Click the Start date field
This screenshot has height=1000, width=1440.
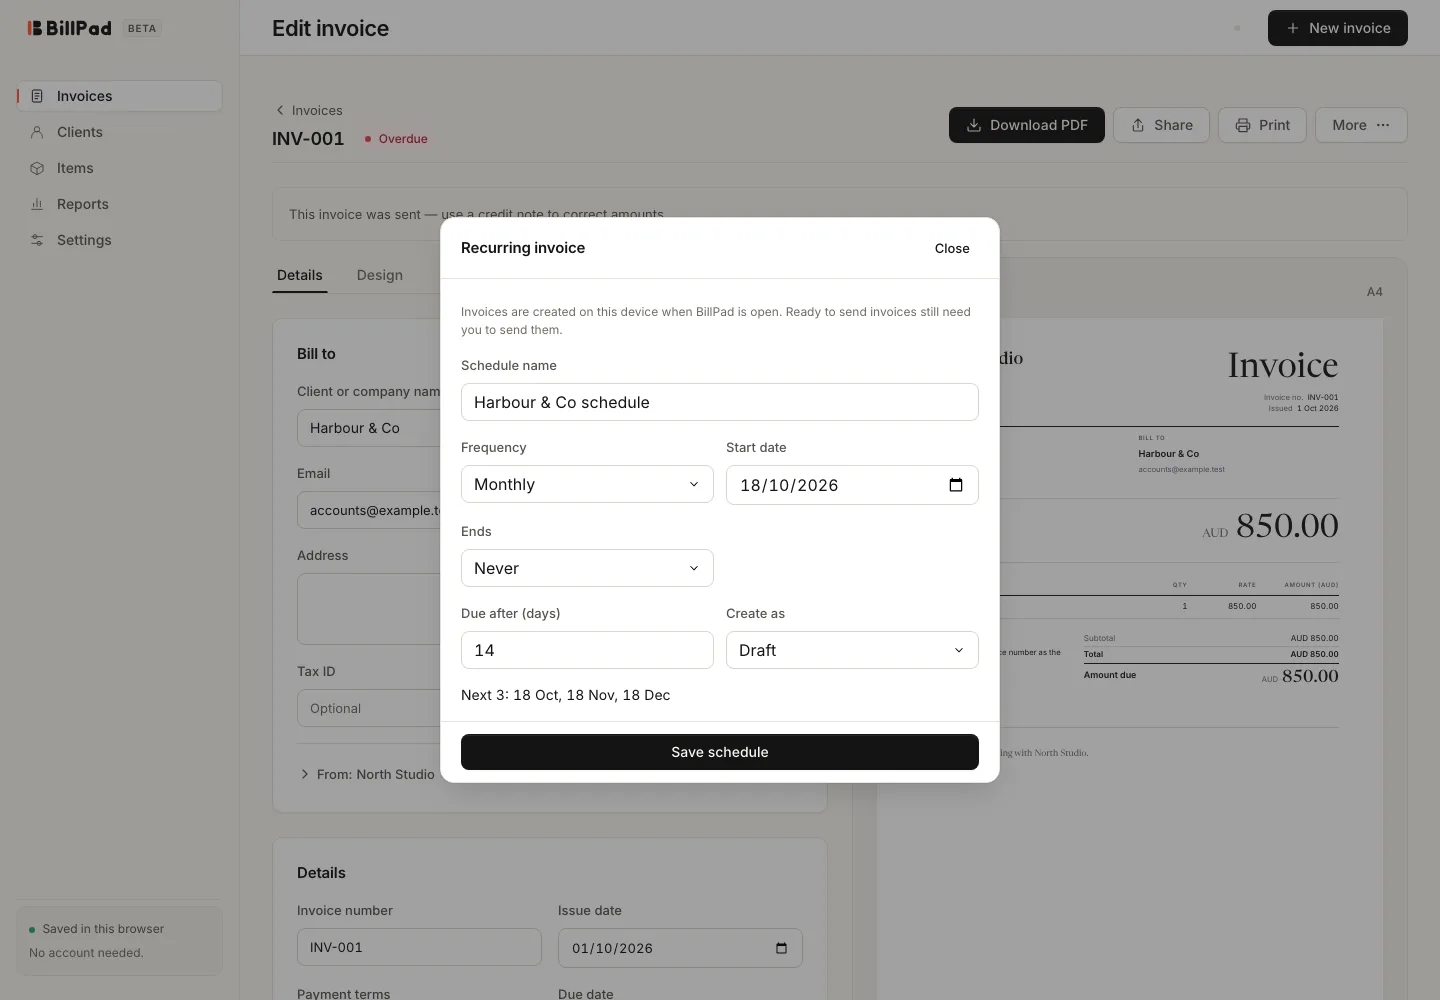pyautogui.click(x=852, y=485)
